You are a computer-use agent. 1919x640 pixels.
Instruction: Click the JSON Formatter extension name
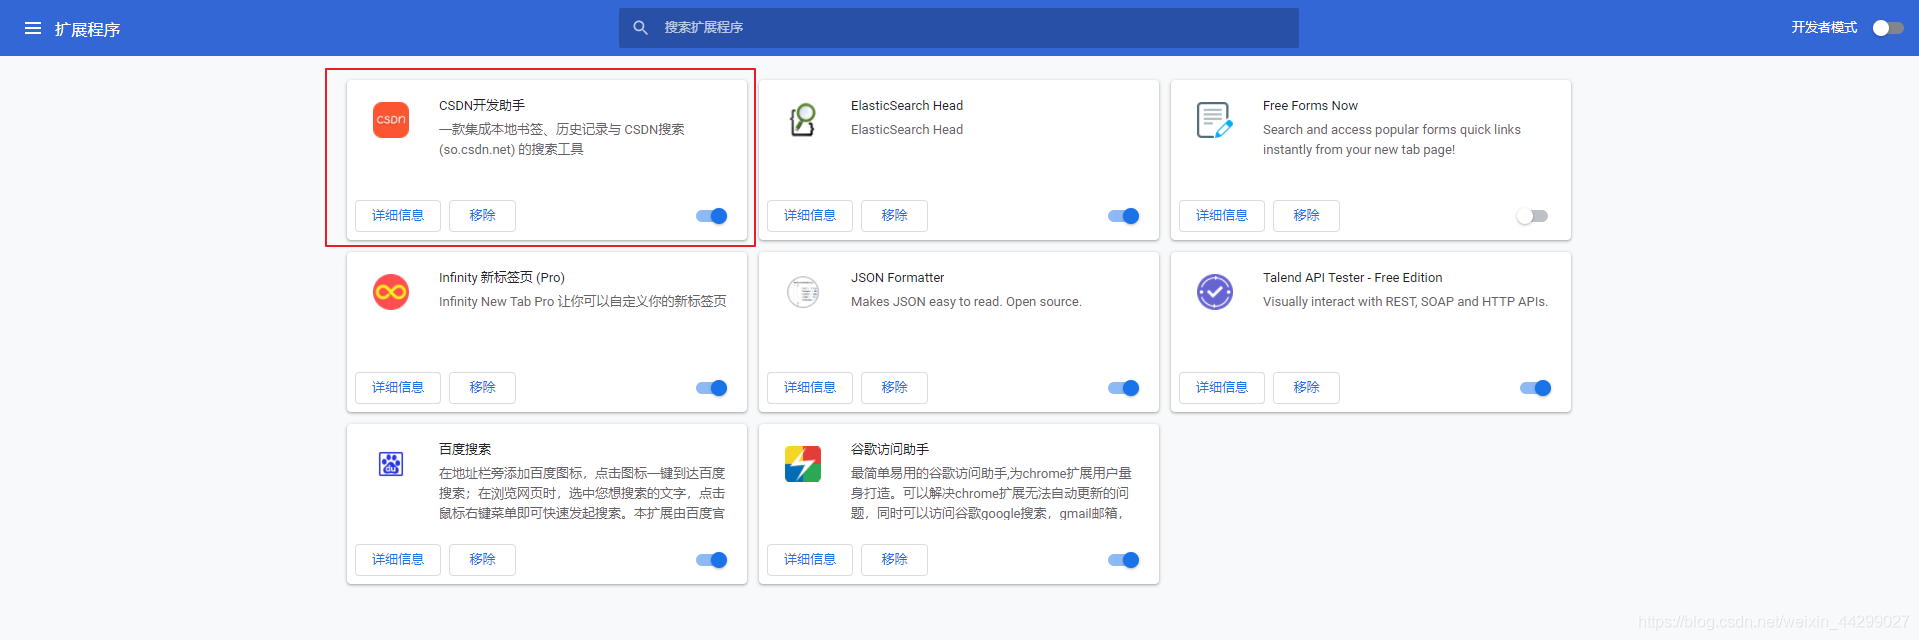coord(897,278)
